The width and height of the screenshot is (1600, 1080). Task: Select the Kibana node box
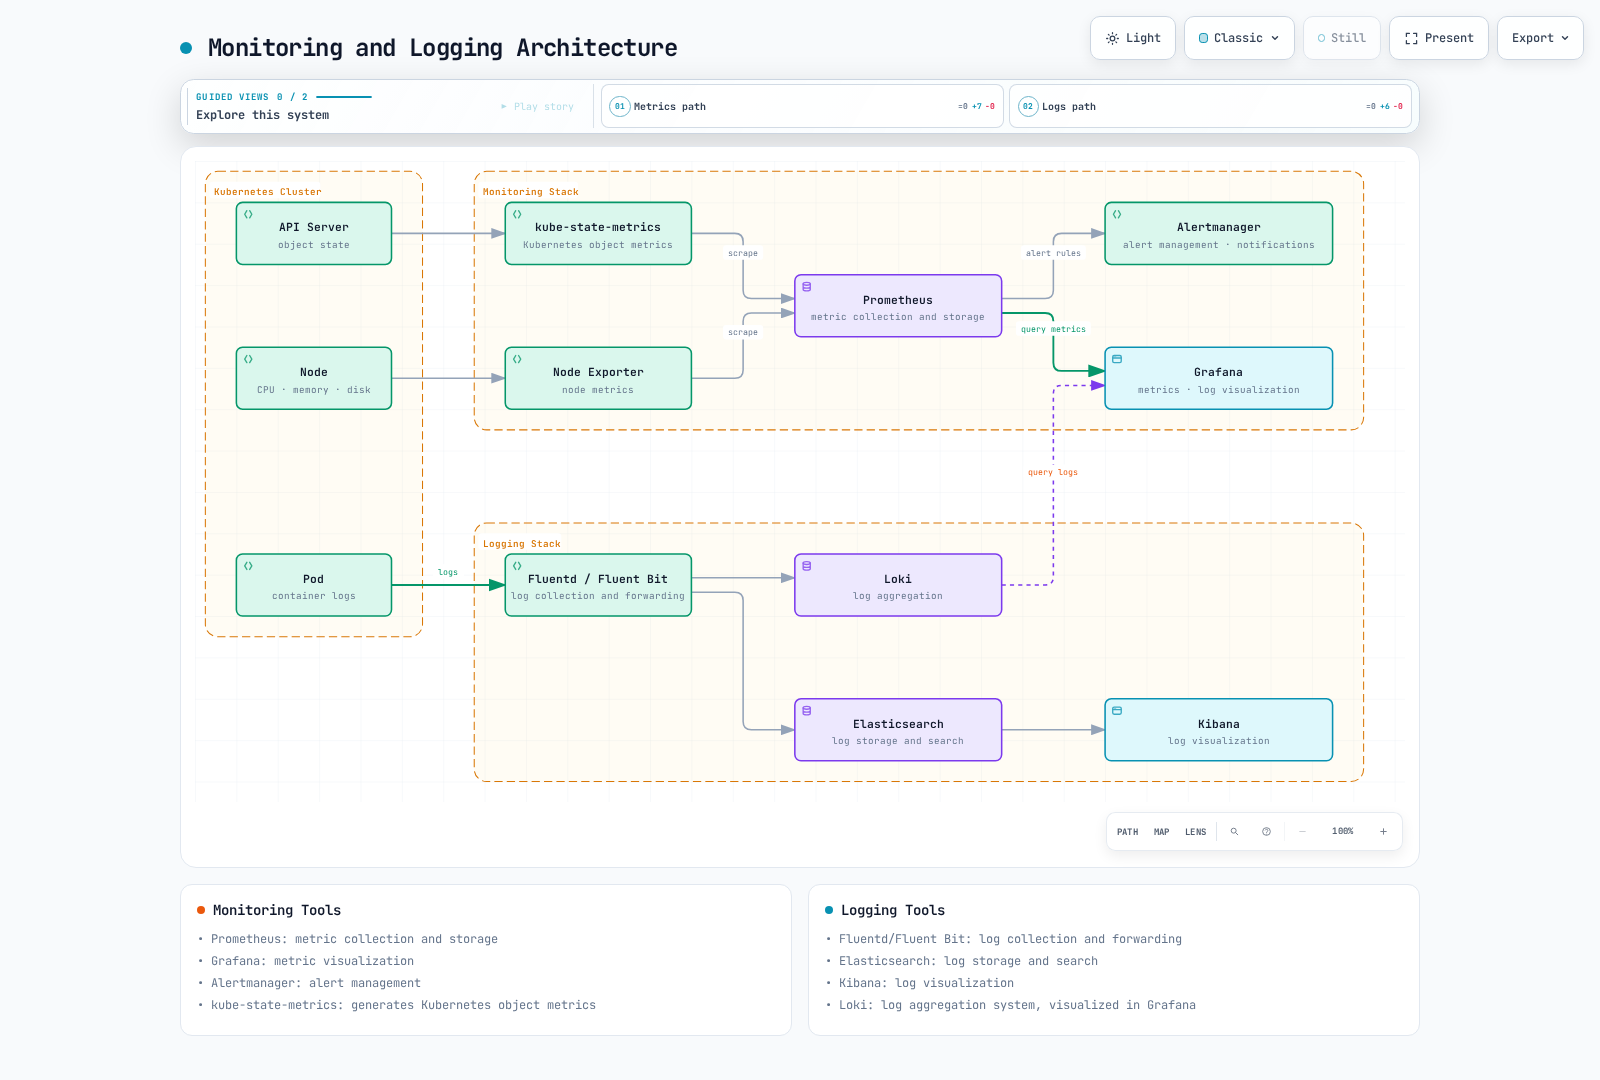pos(1219,730)
